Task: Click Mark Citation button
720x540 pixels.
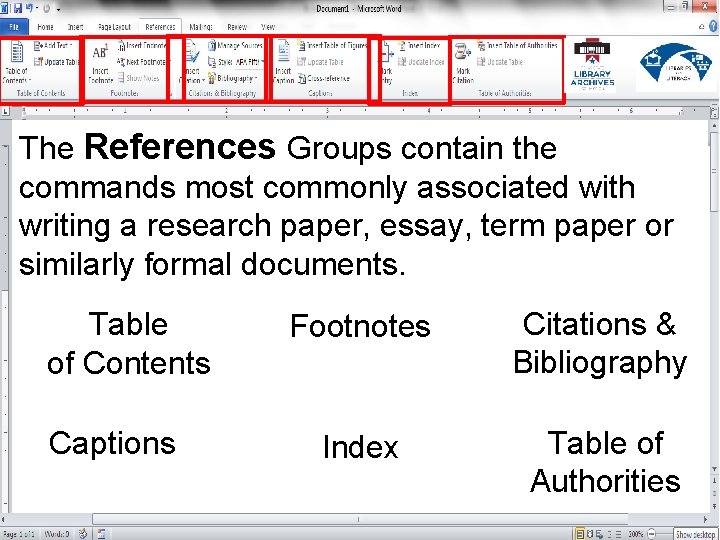Action: click(x=463, y=62)
